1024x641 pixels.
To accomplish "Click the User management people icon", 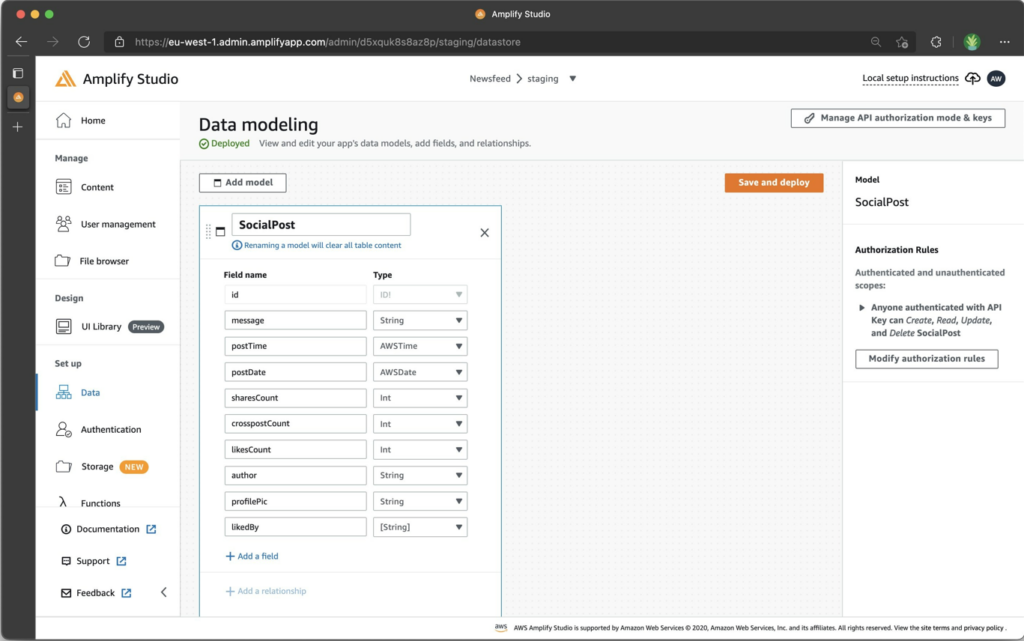I will 63,224.
